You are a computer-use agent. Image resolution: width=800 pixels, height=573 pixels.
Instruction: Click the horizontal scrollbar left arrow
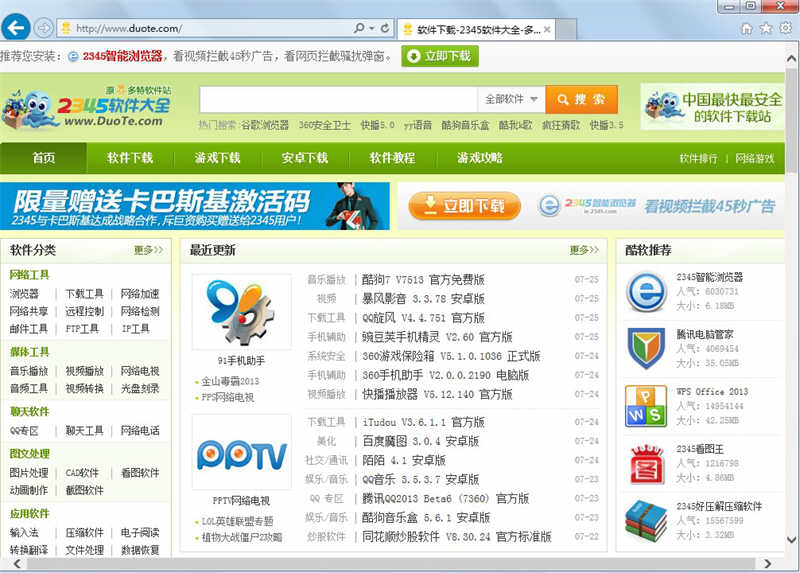(17, 563)
